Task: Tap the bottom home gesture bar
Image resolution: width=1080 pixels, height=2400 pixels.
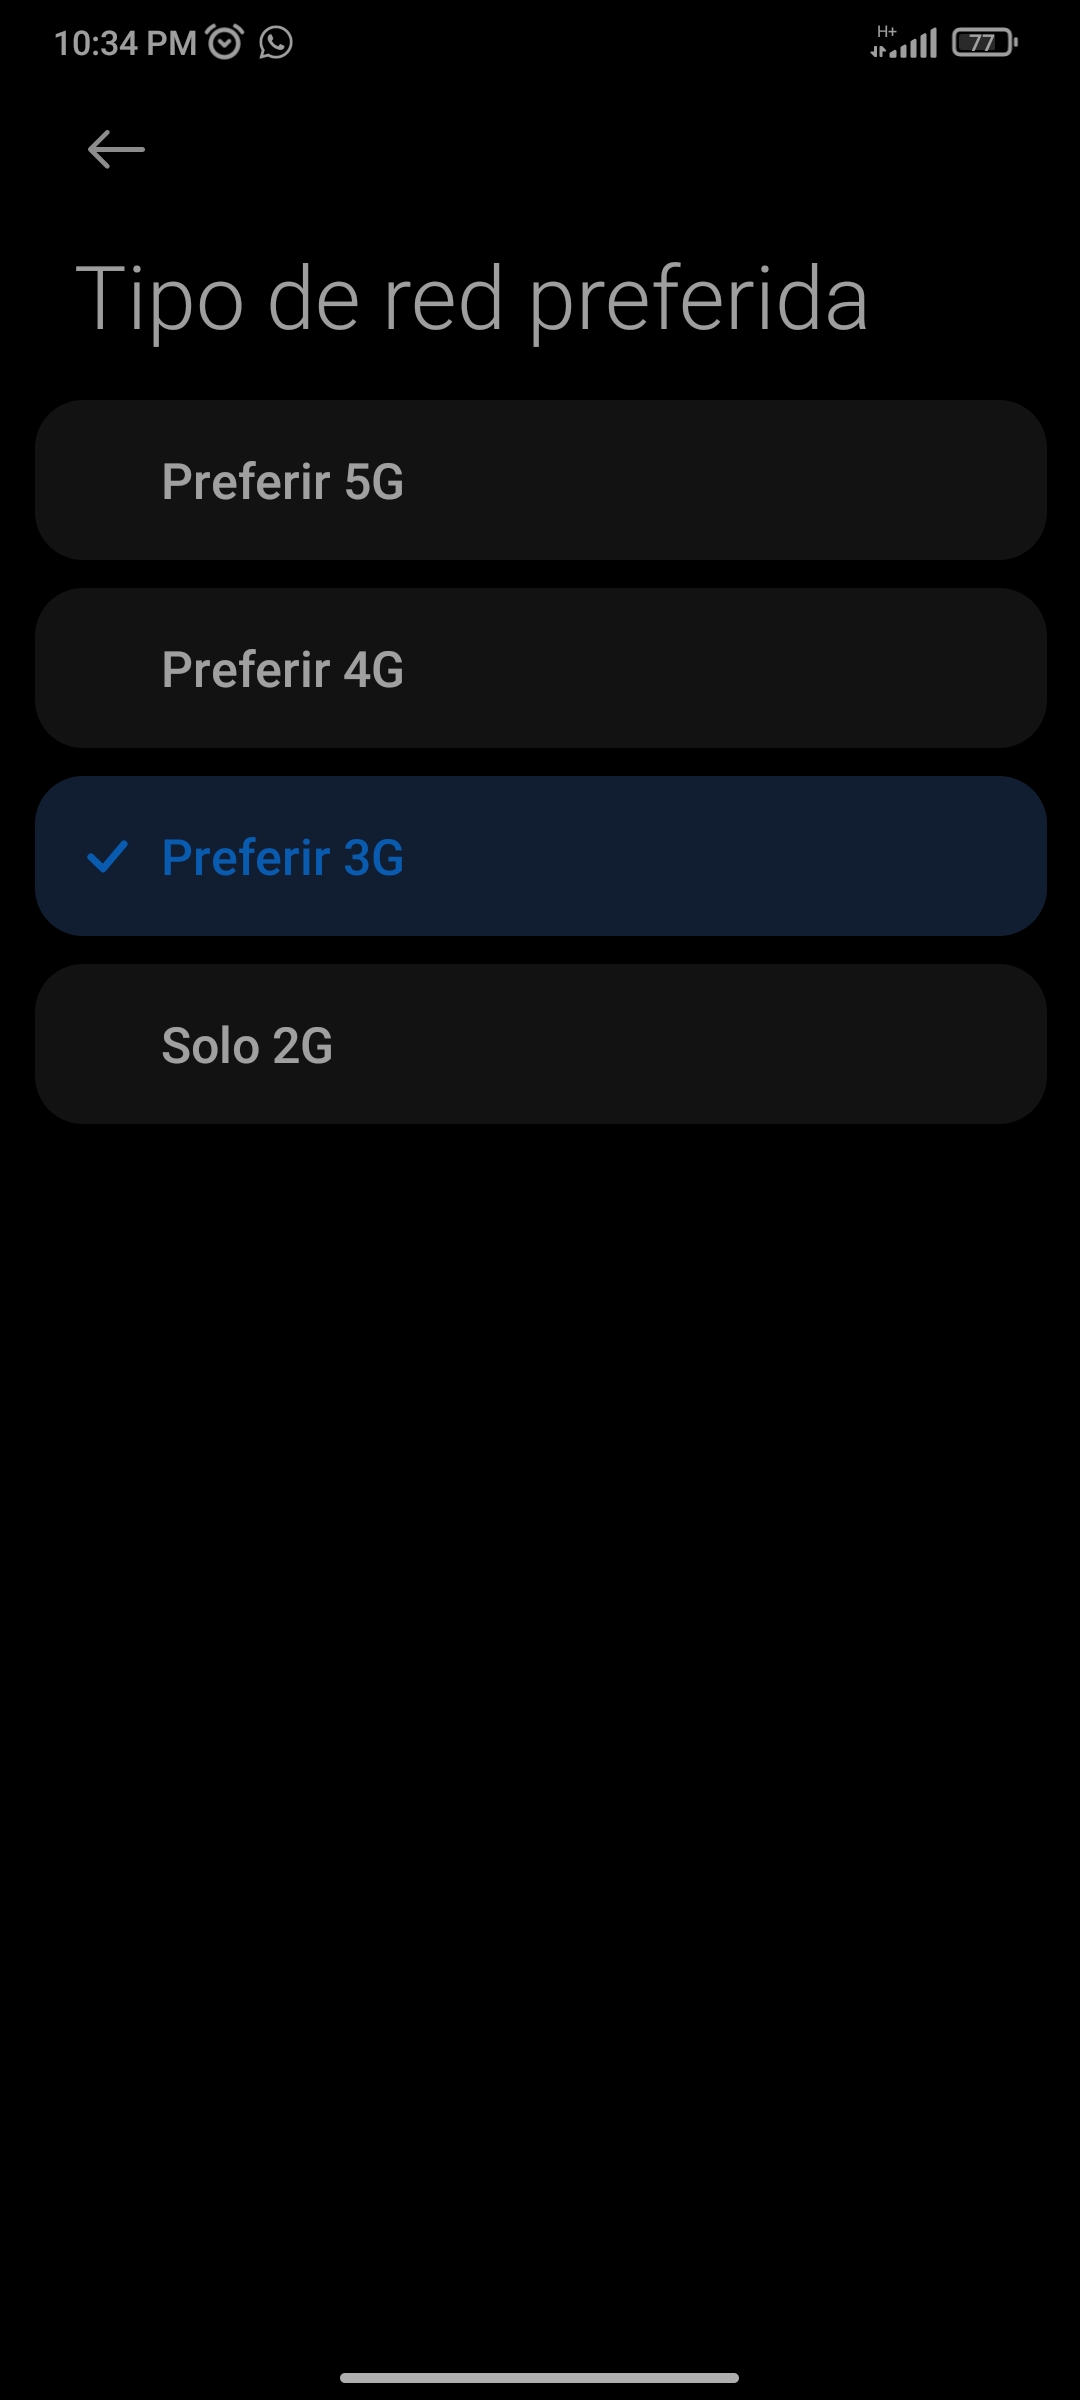Action: (x=540, y=2377)
